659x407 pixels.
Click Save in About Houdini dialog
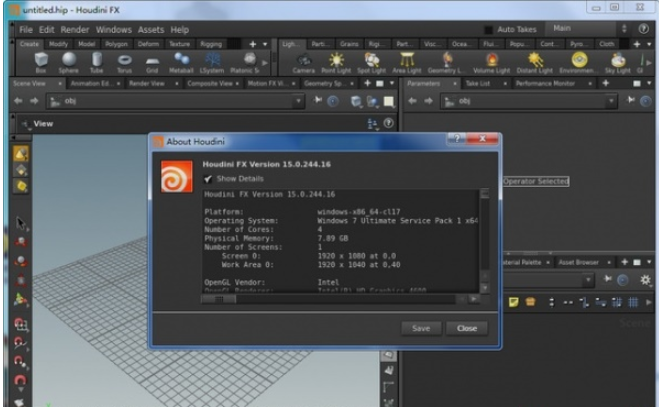(421, 328)
